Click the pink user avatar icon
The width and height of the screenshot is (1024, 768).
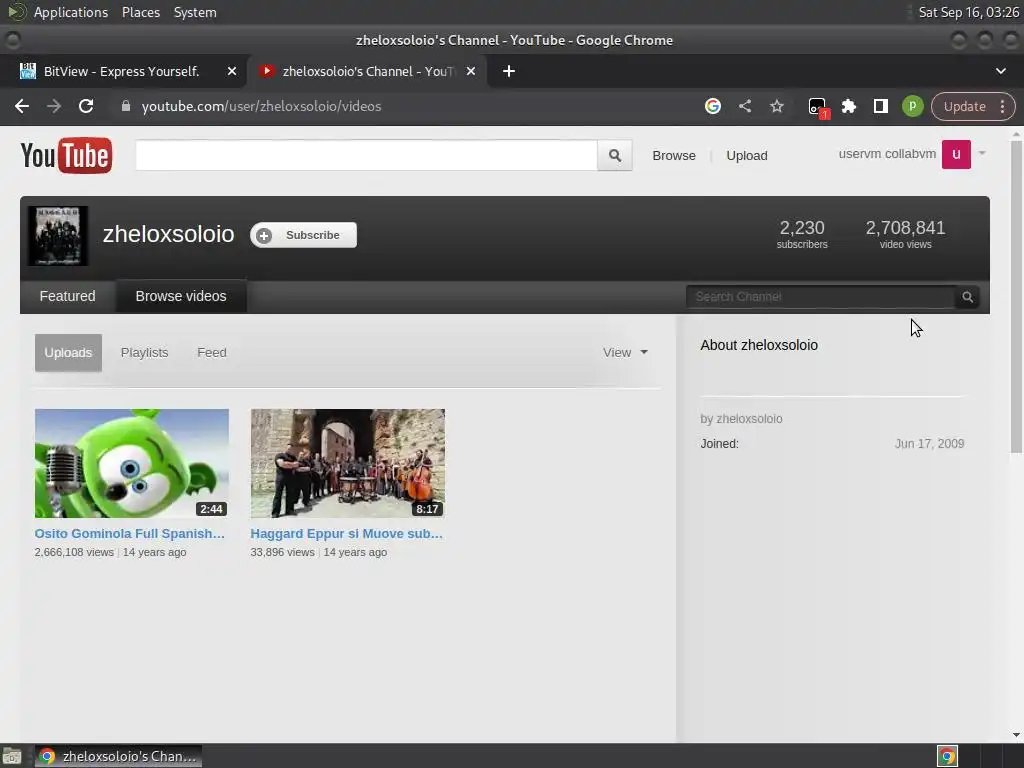(x=956, y=154)
